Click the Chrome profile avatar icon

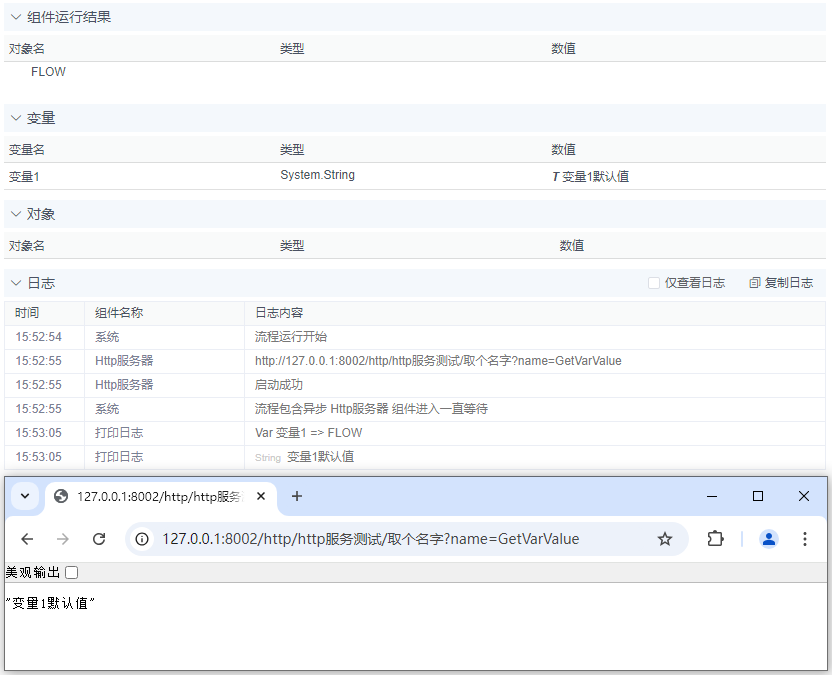coord(768,538)
